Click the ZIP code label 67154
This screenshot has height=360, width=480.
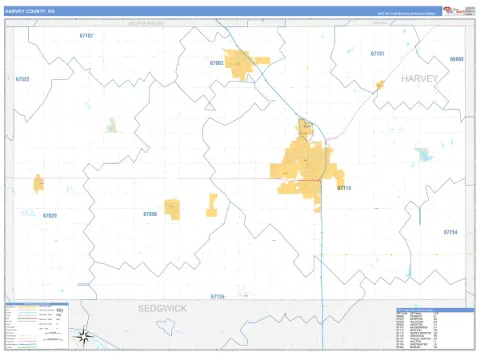coord(450,232)
